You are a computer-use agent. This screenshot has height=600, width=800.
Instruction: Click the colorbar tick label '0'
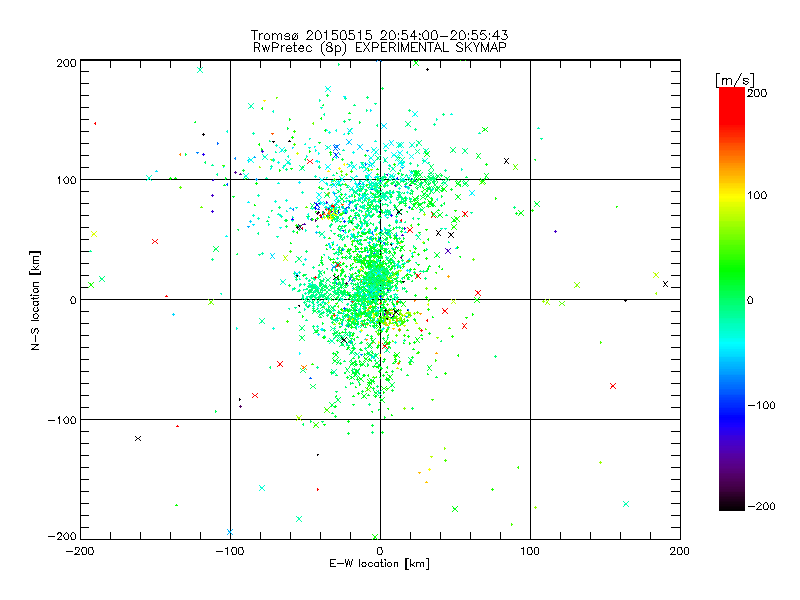coord(750,300)
